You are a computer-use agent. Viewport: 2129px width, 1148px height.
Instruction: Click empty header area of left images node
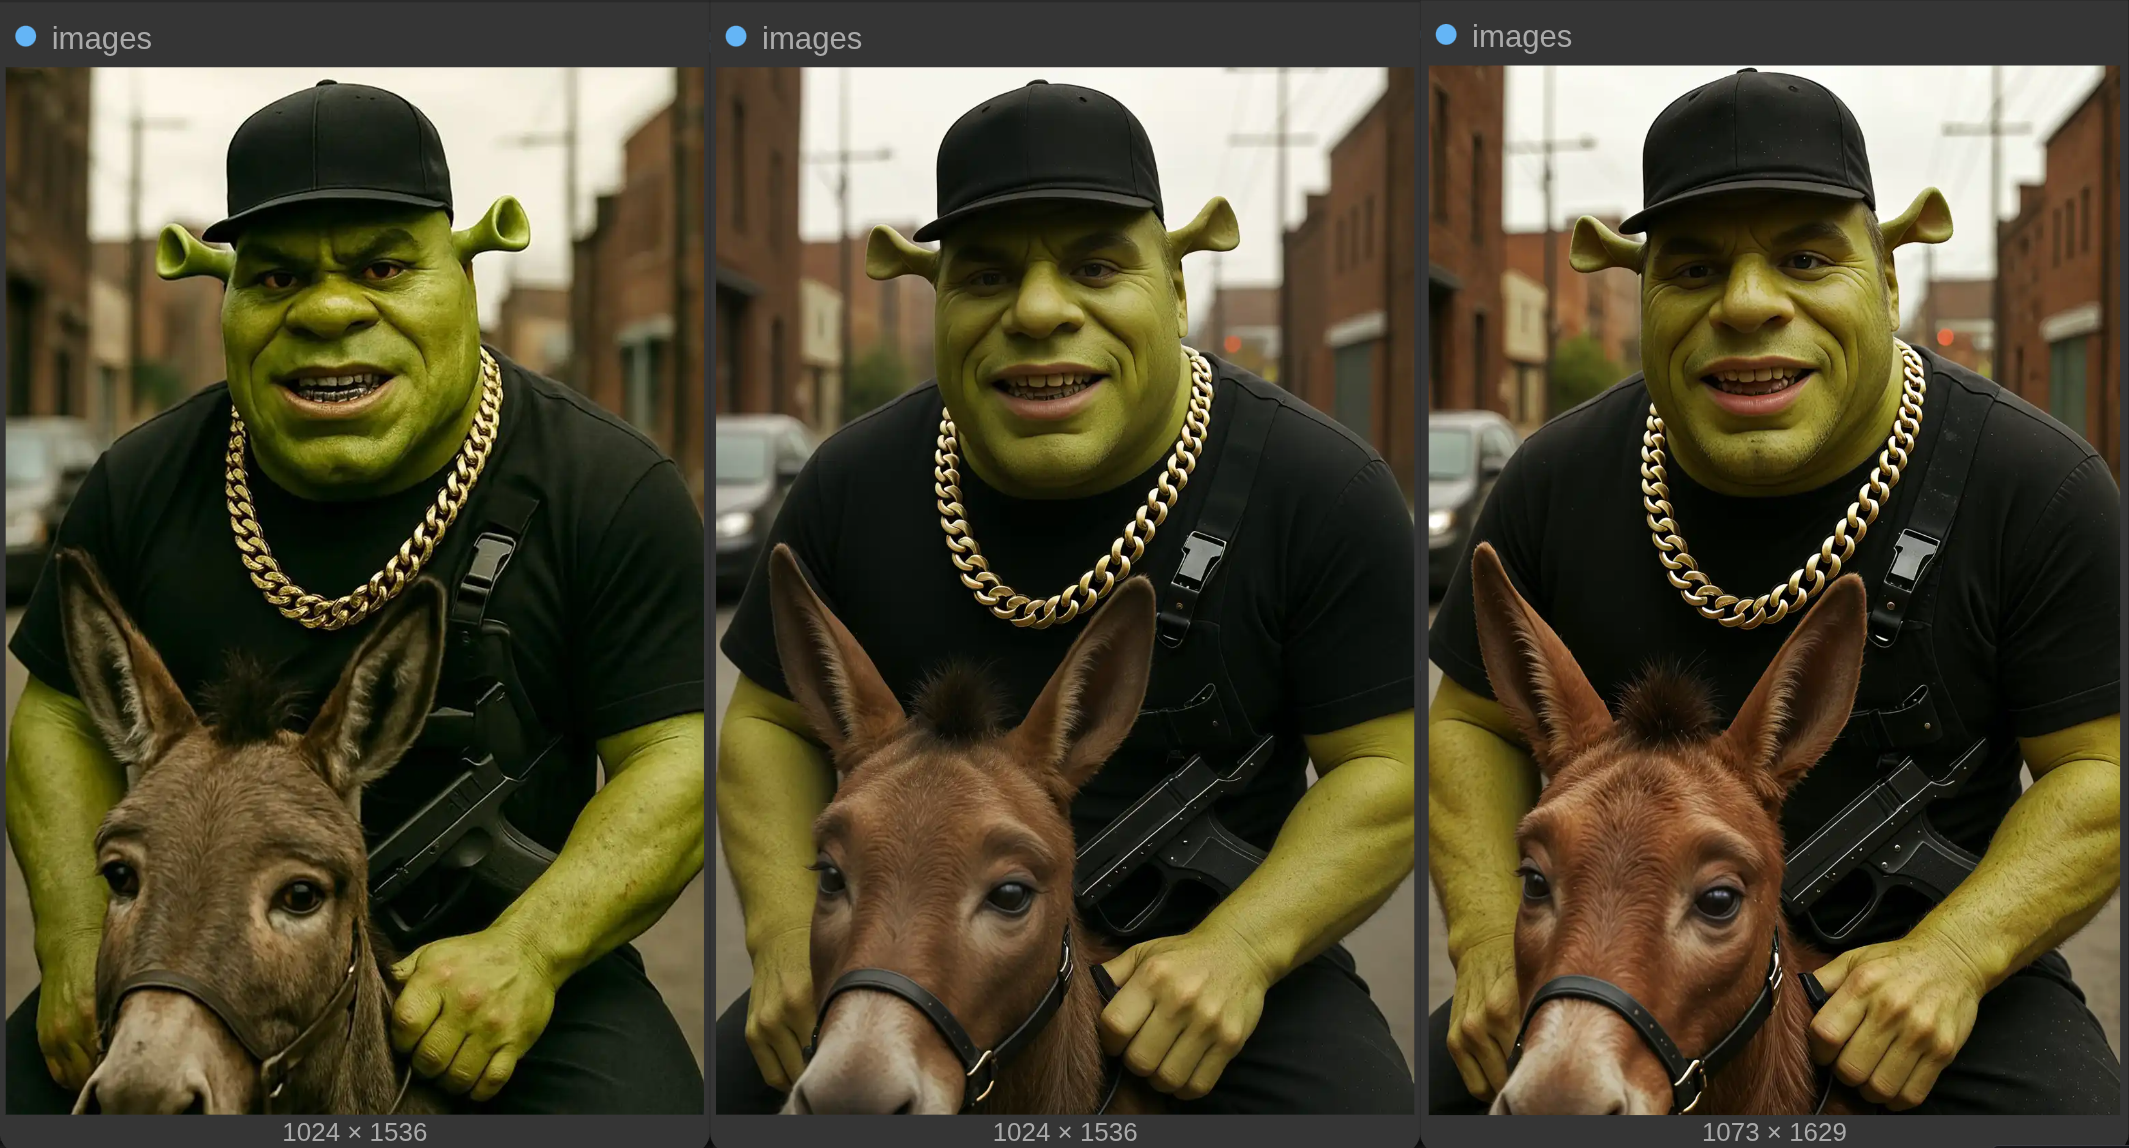click(x=450, y=36)
